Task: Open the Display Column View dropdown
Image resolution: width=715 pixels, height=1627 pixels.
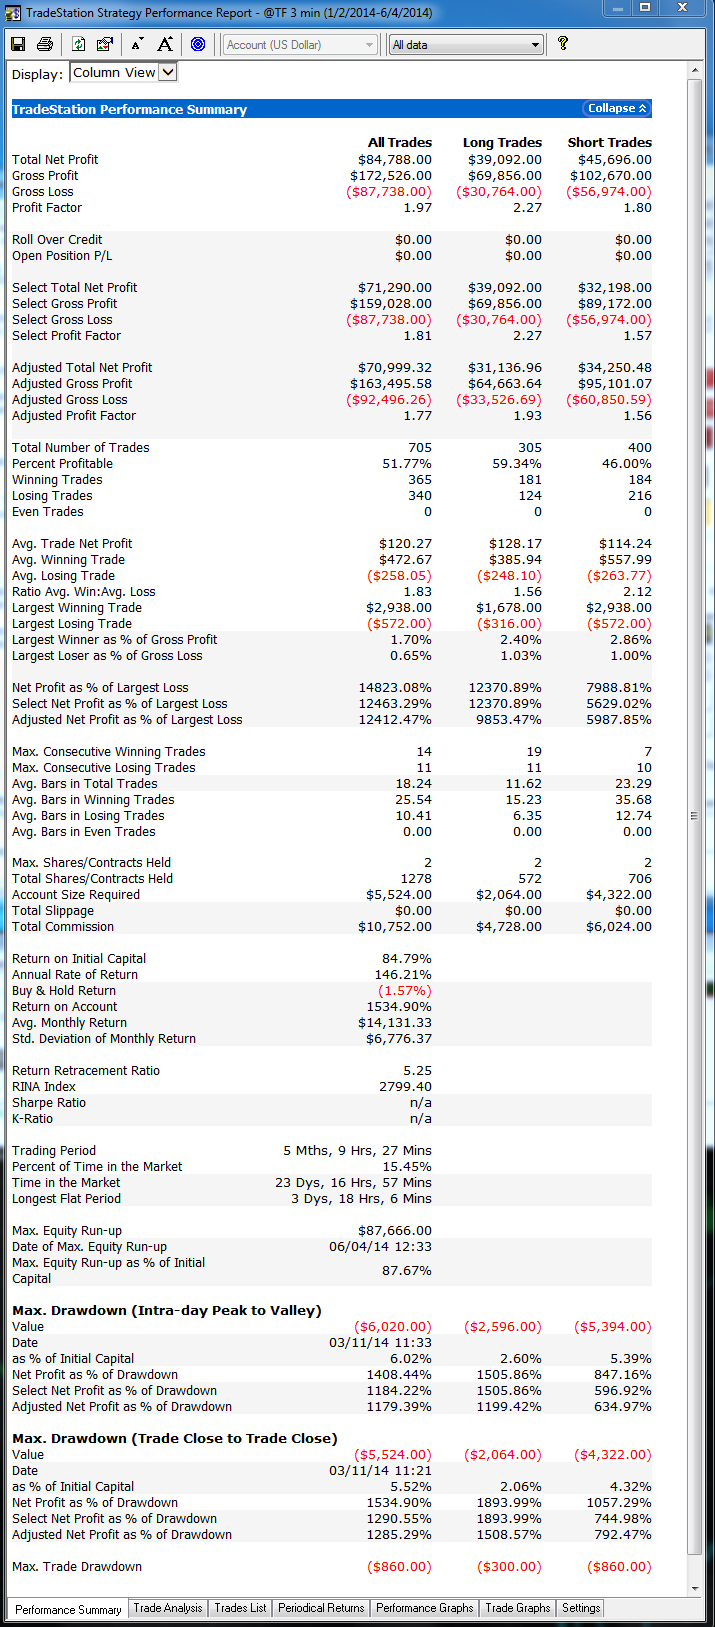Action: [x=167, y=72]
